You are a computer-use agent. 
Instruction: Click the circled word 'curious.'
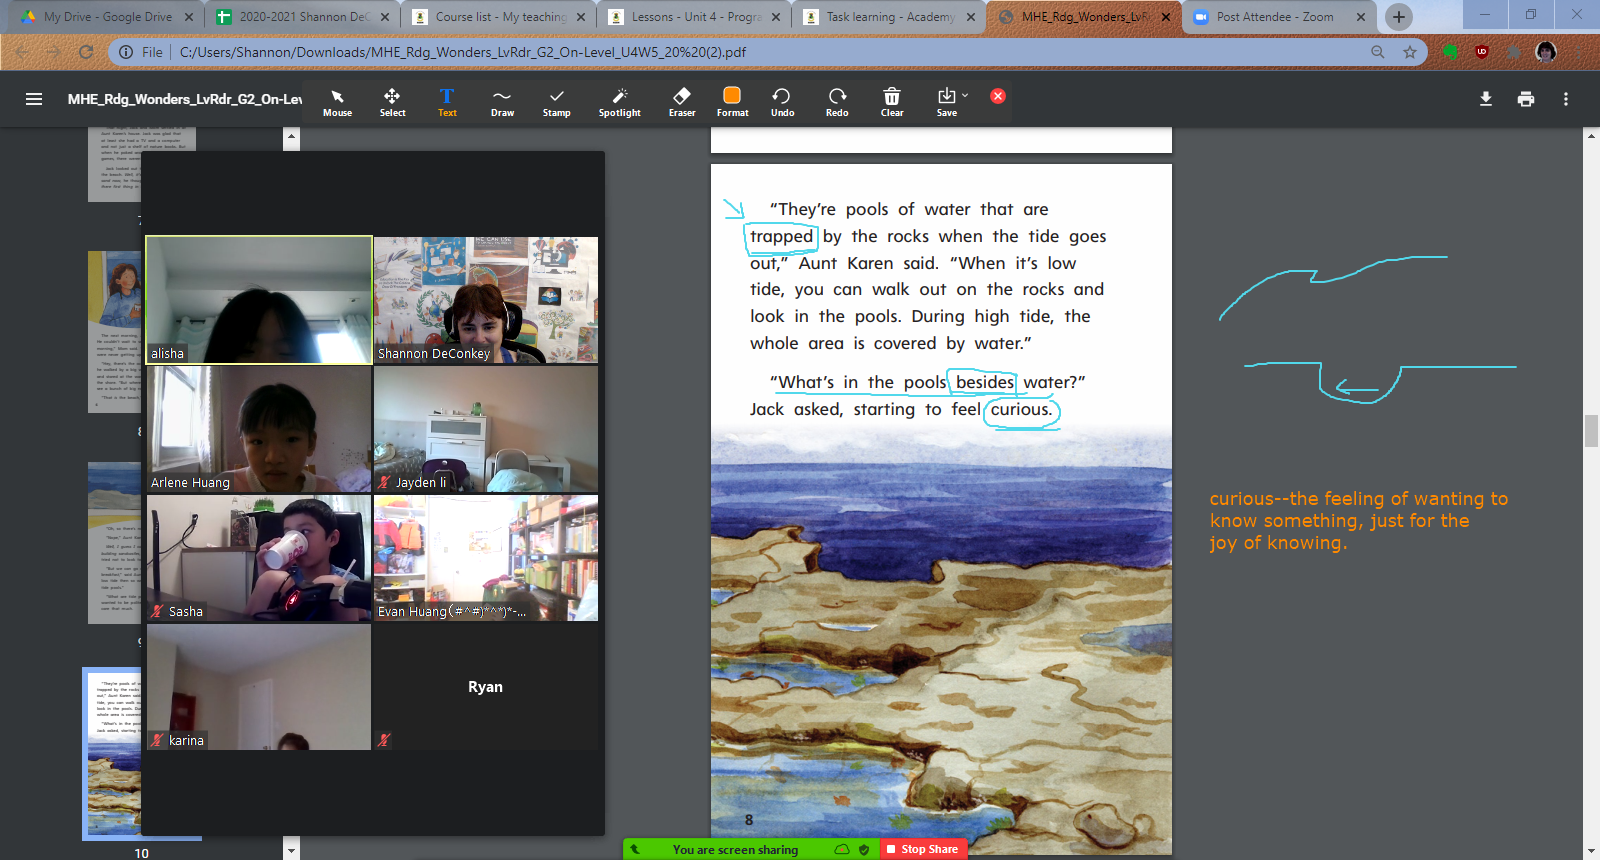coord(1021,410)
